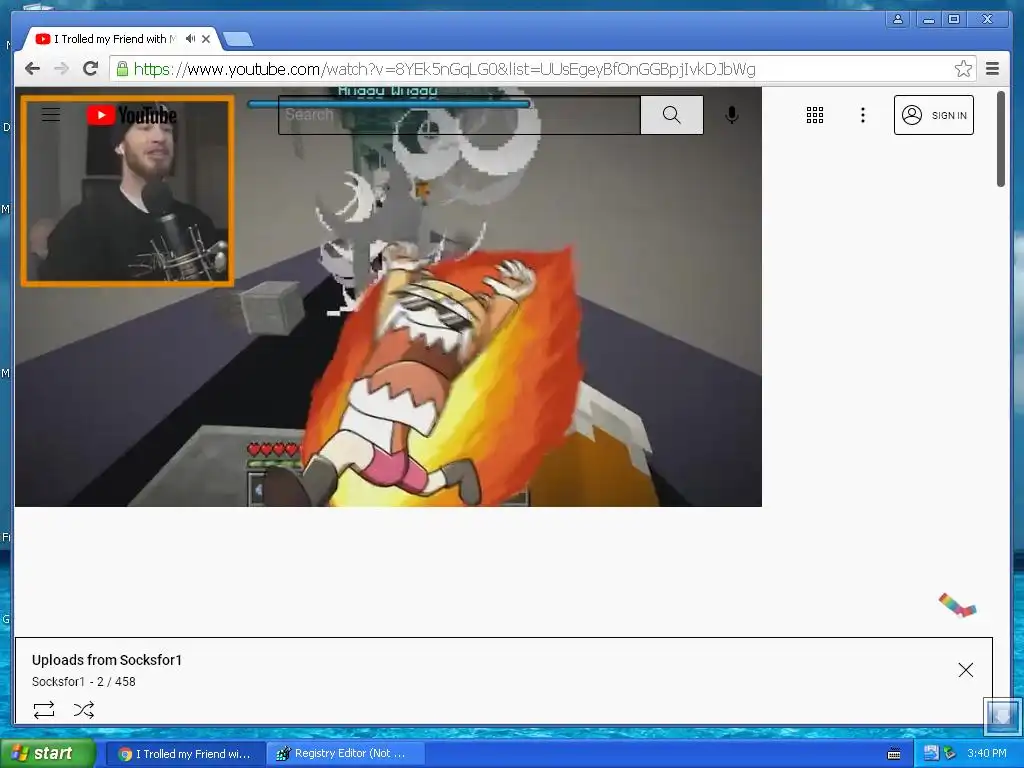The height and width of the screenshot is (768, 1024).
Task: Select the youtube.com URL in address bar
Action: tap(444, 69)
